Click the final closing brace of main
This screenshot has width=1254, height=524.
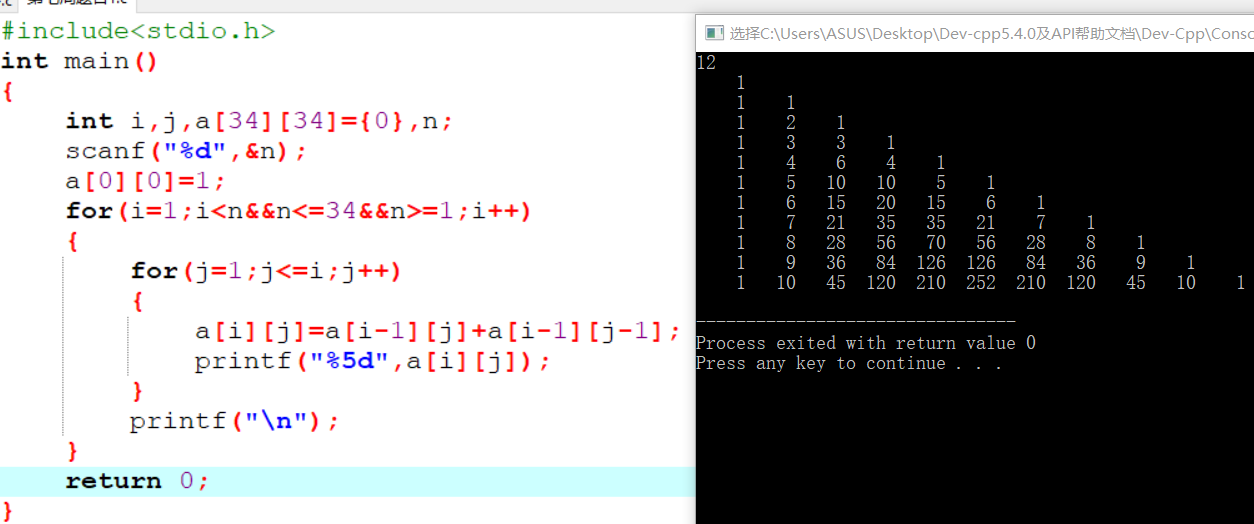[x=8, y=510]
